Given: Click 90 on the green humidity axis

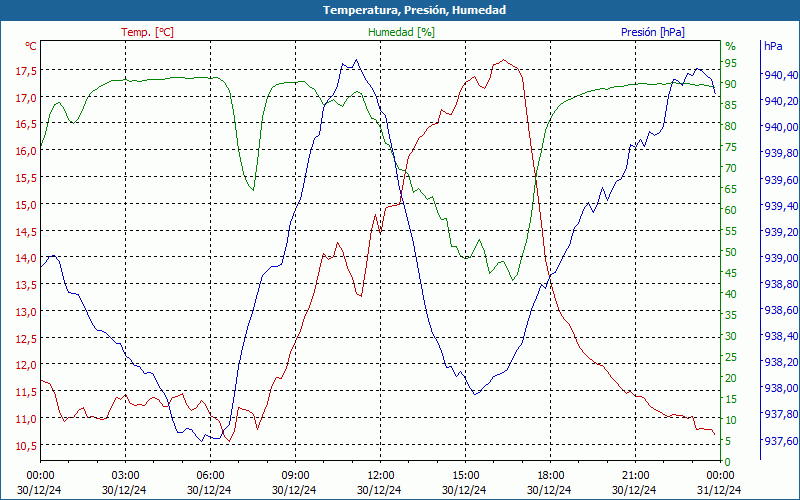Looking at the screenshot, I should pos(731,84).
